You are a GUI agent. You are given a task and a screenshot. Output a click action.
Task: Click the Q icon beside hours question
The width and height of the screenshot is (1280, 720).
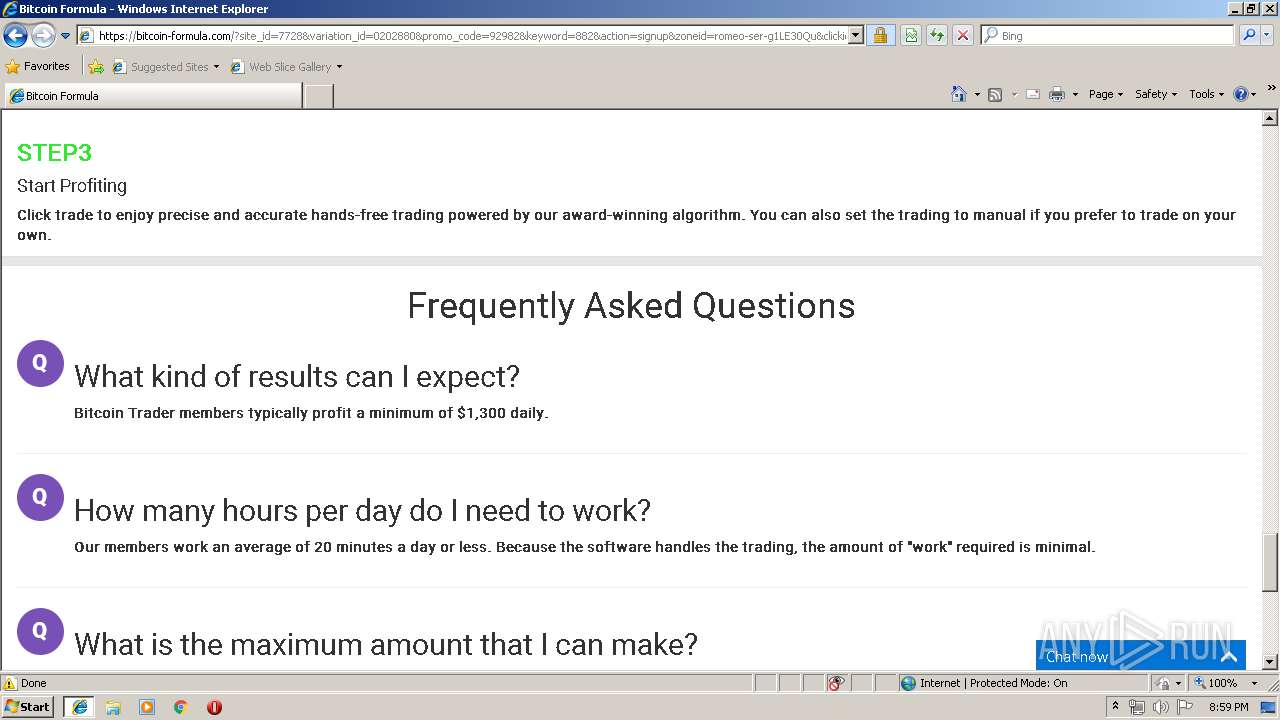pyautogui.click(x=40, y=497)
